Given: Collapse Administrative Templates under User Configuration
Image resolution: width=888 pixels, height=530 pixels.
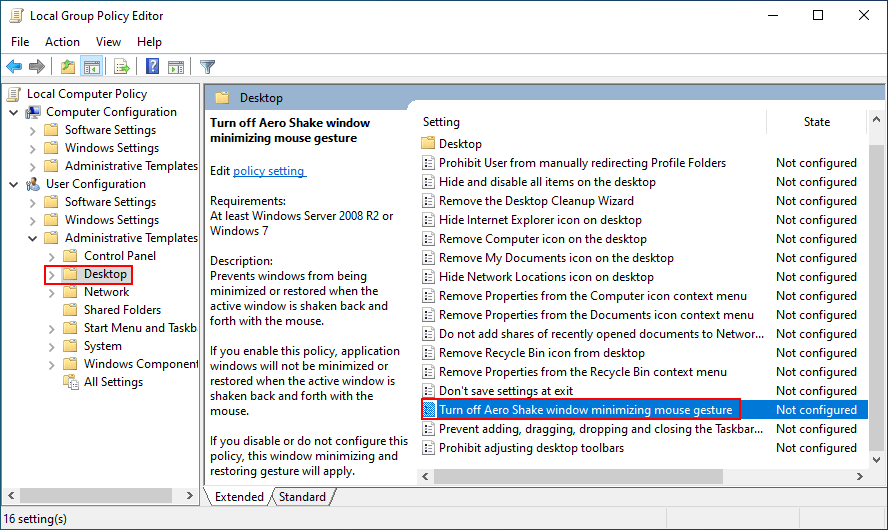Looking at the screenshot, I should click(x=33, y=238).
